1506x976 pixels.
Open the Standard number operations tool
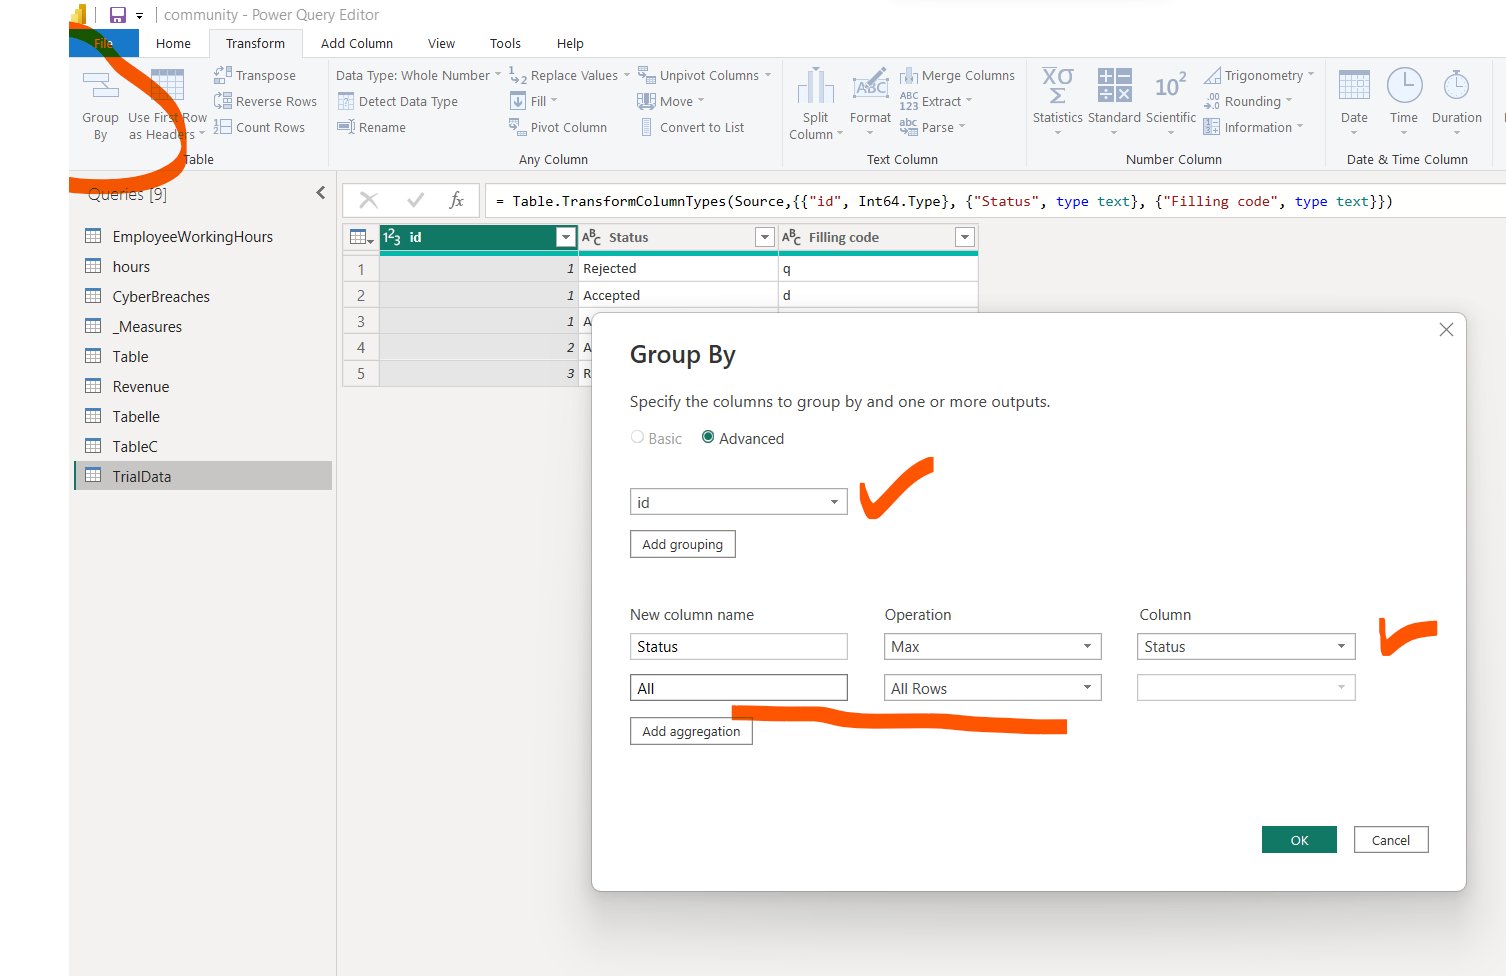[x=1114, y=100]
